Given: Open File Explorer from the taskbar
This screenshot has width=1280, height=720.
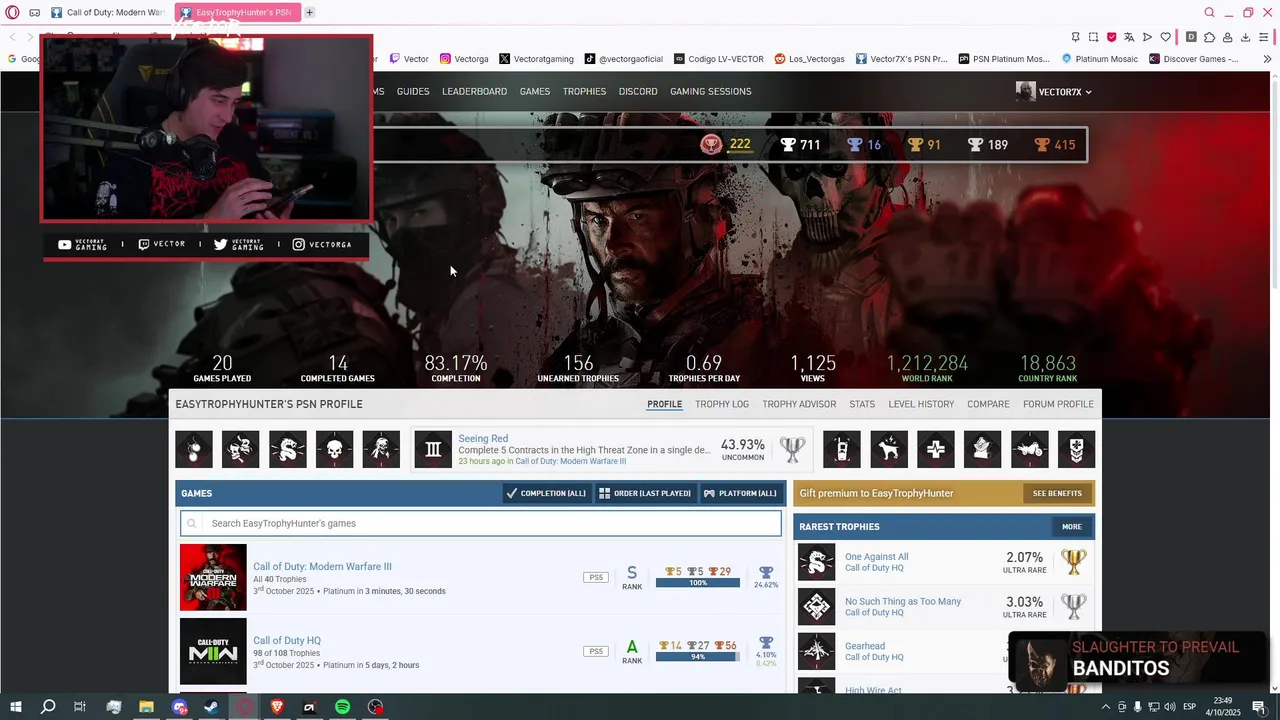Looking at the screenshot, I should [x=146, y=707].
